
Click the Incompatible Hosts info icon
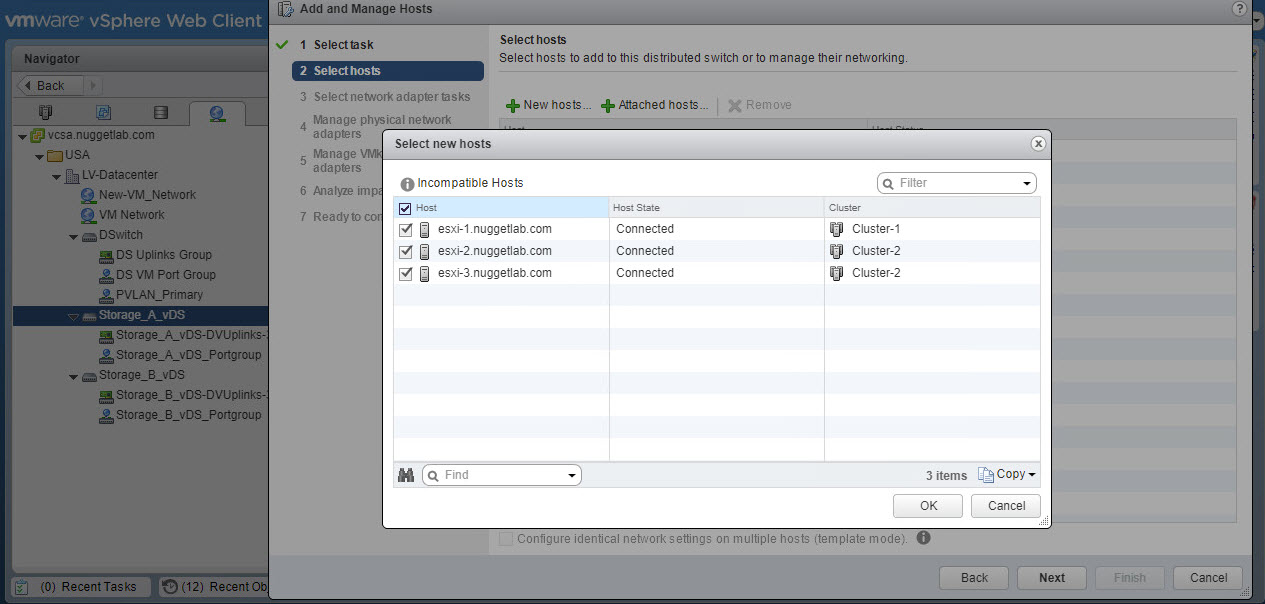[x=407, y=184]
